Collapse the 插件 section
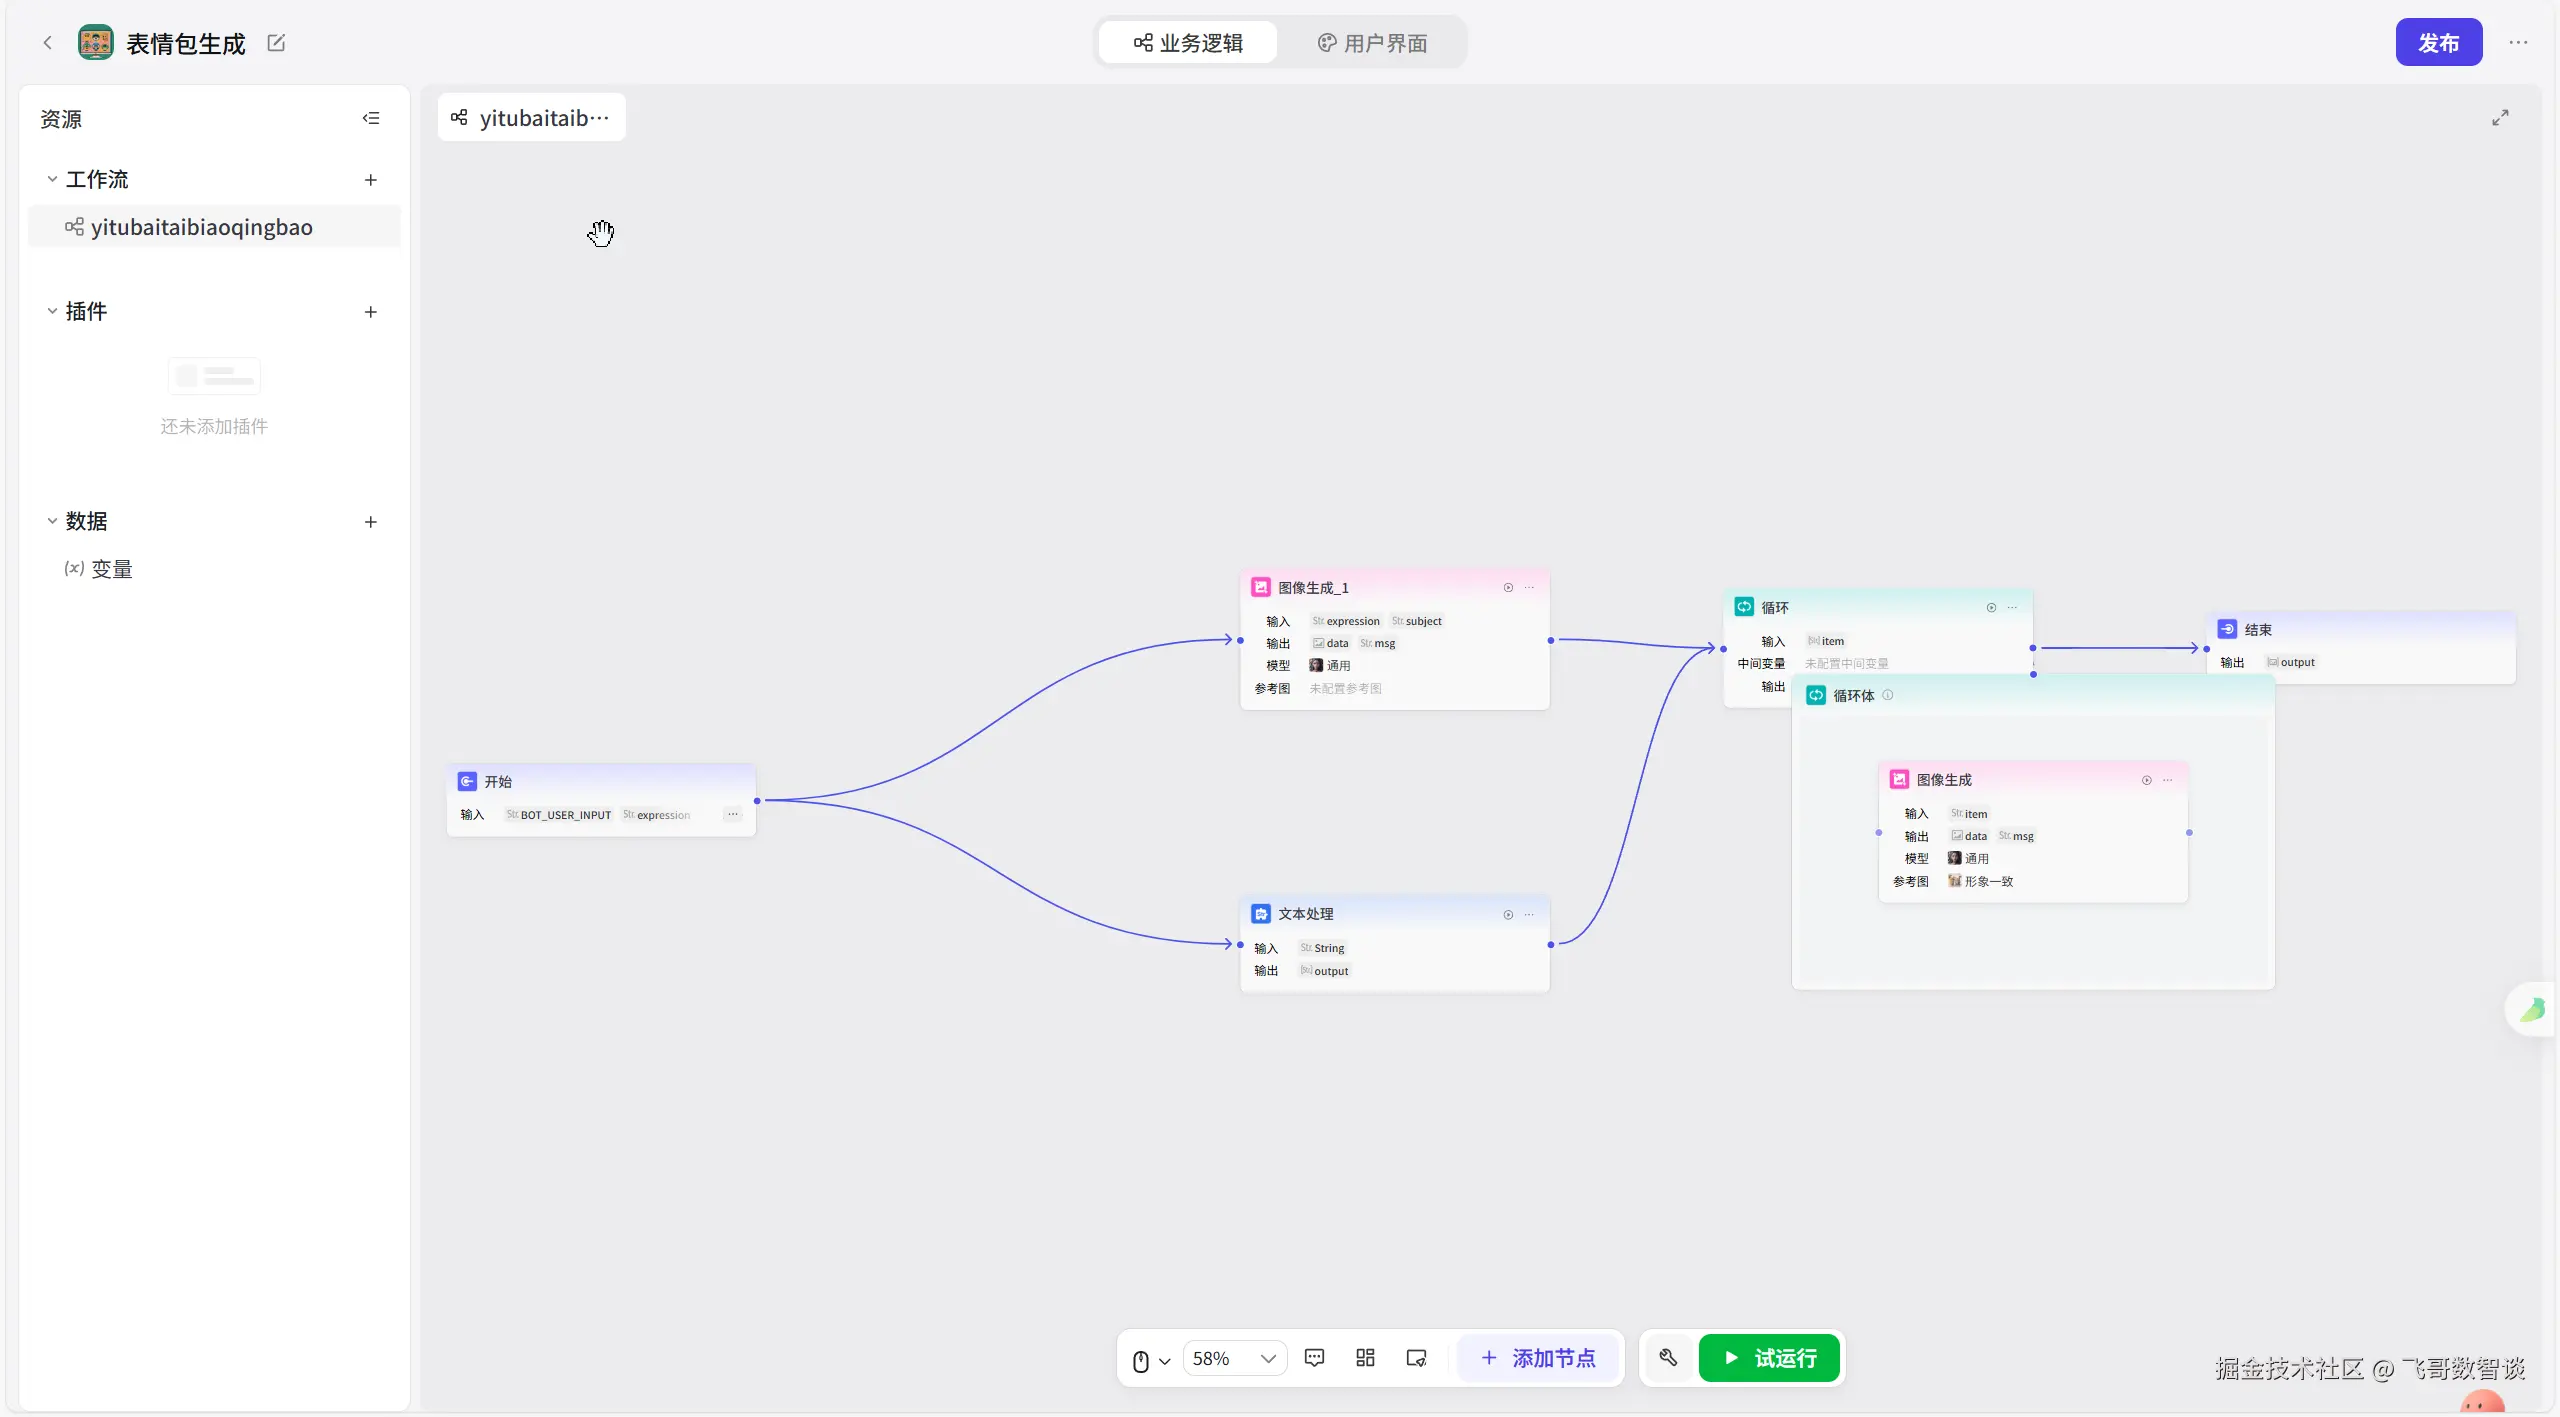2560x1417 pixels. pos(52,311)
